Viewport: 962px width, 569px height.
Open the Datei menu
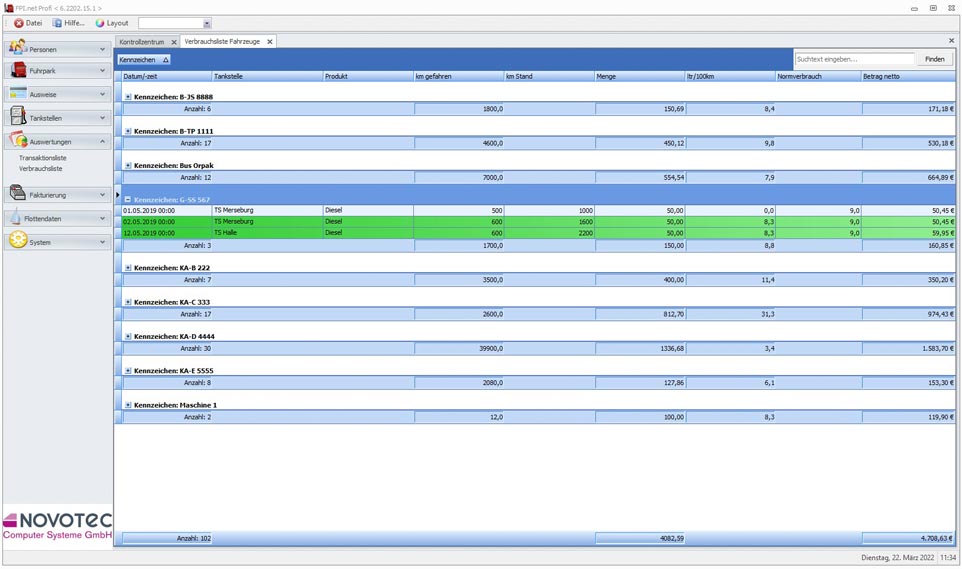[x=28, y=23]
